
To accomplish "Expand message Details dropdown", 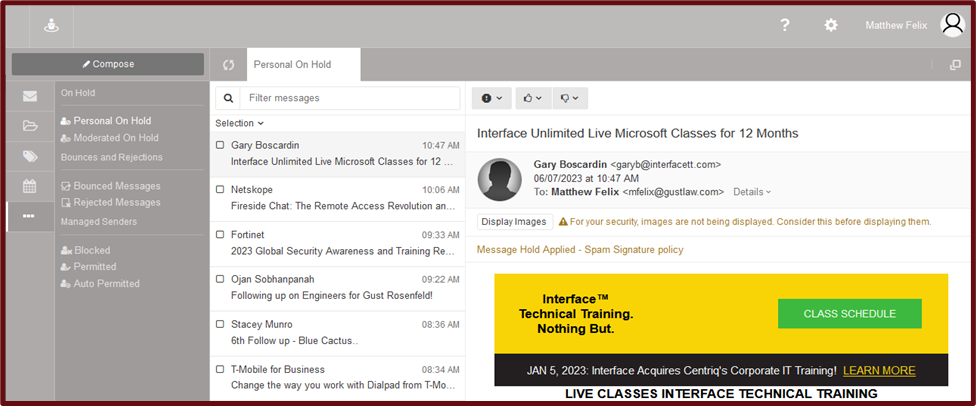I will 752,192.
